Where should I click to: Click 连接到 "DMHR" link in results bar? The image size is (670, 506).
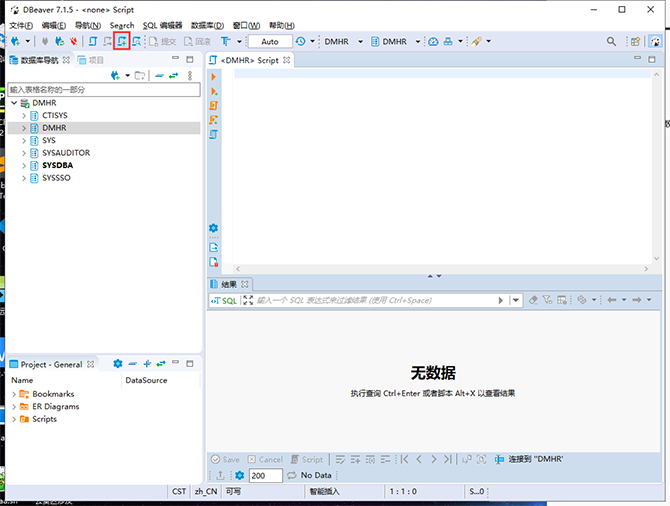pyautogui.click(x=529, y=459)
